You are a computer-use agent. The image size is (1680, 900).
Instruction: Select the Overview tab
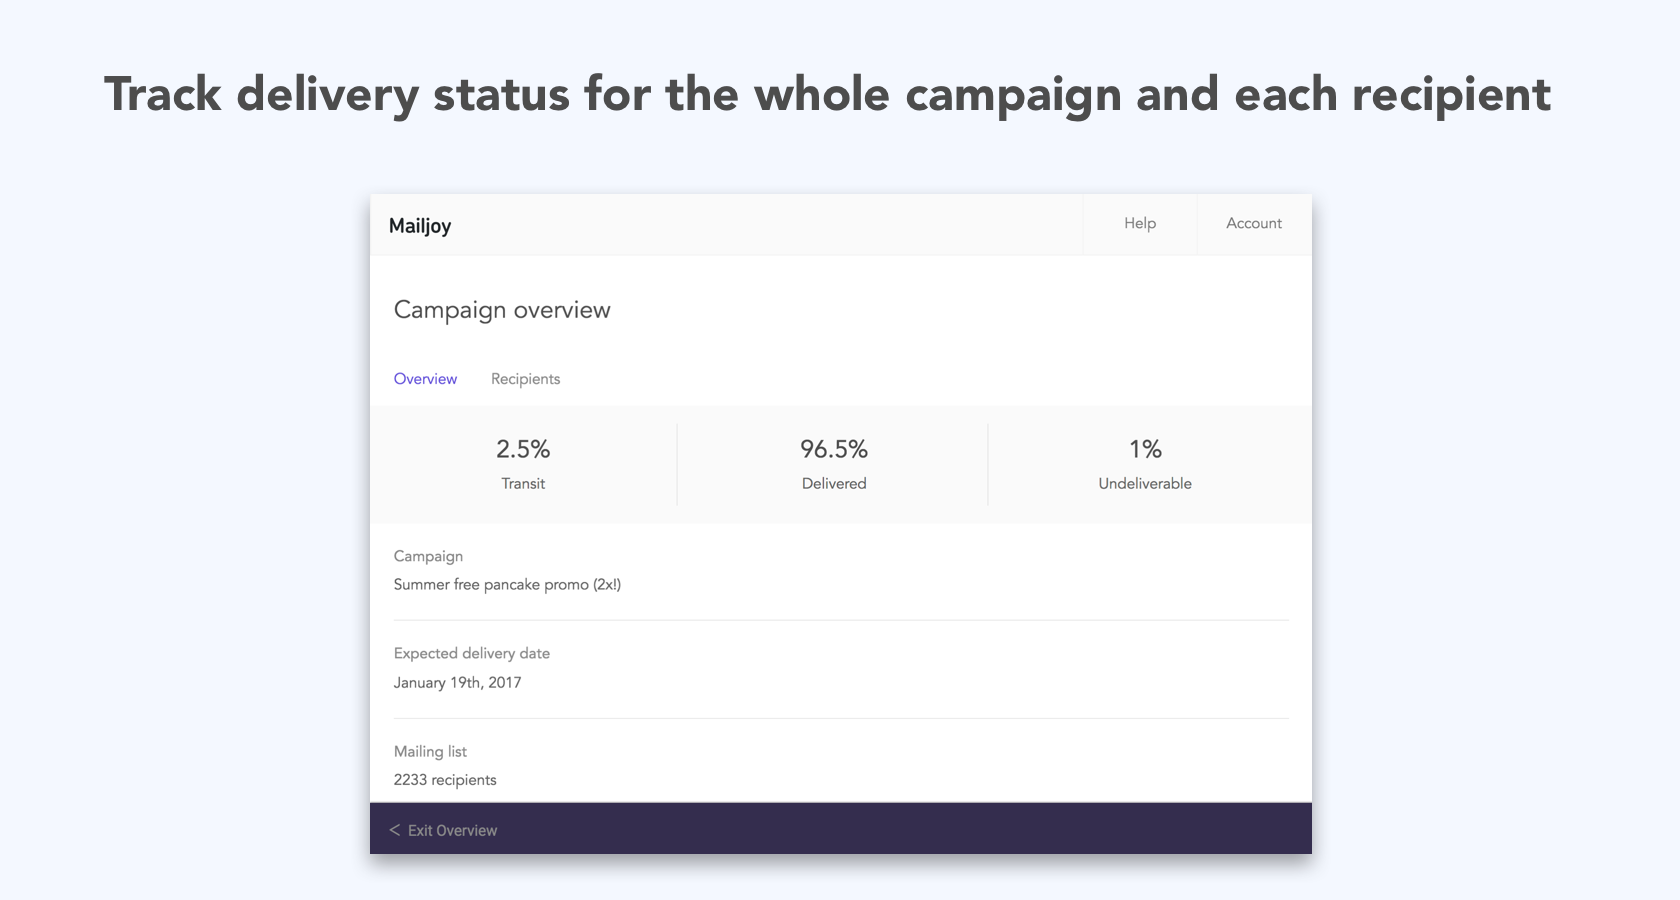pyautogui.click(x=425, y=379)
